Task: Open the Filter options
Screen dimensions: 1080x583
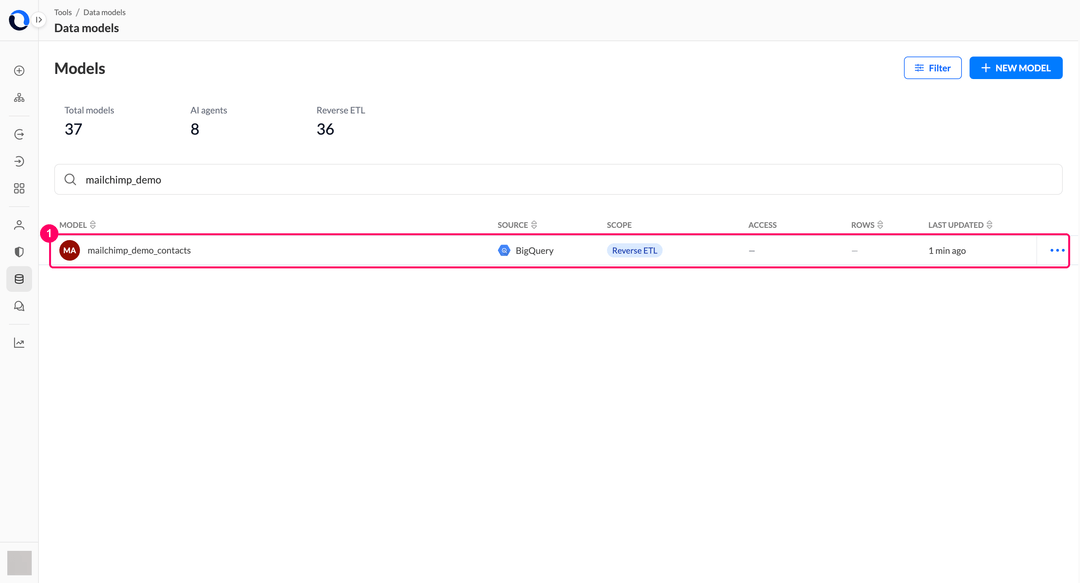Action: [933, 68]
